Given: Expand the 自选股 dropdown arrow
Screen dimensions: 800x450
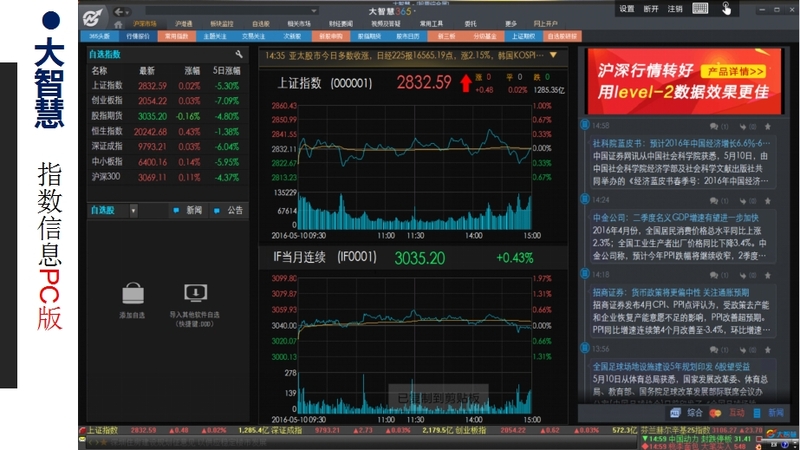Looking at the screenshot, I should (133, 210).
